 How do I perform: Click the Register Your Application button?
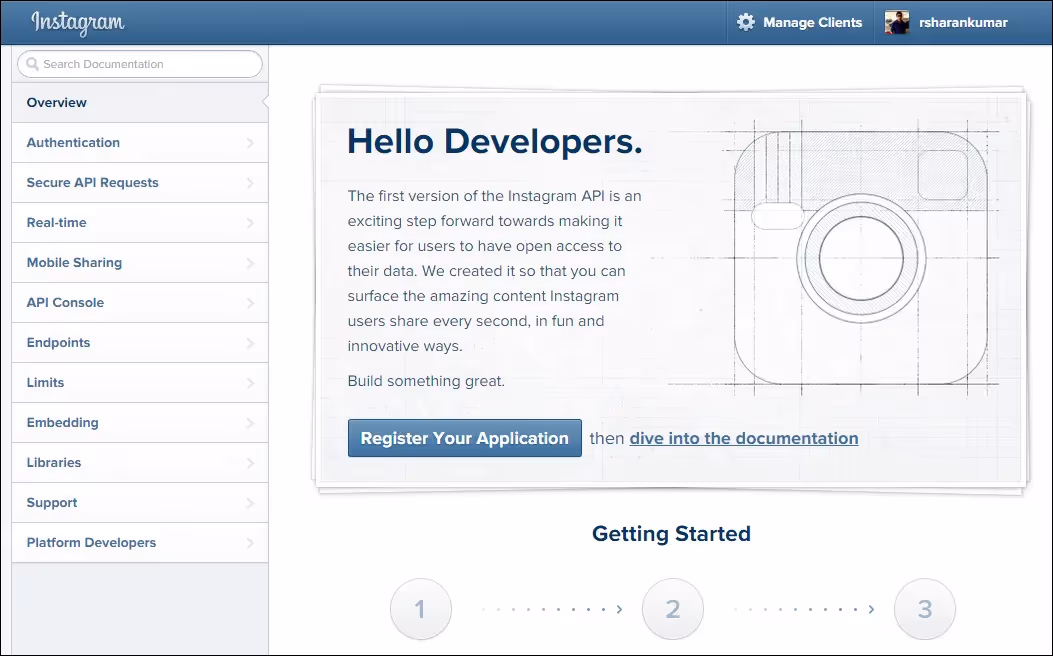pos(465,438)
